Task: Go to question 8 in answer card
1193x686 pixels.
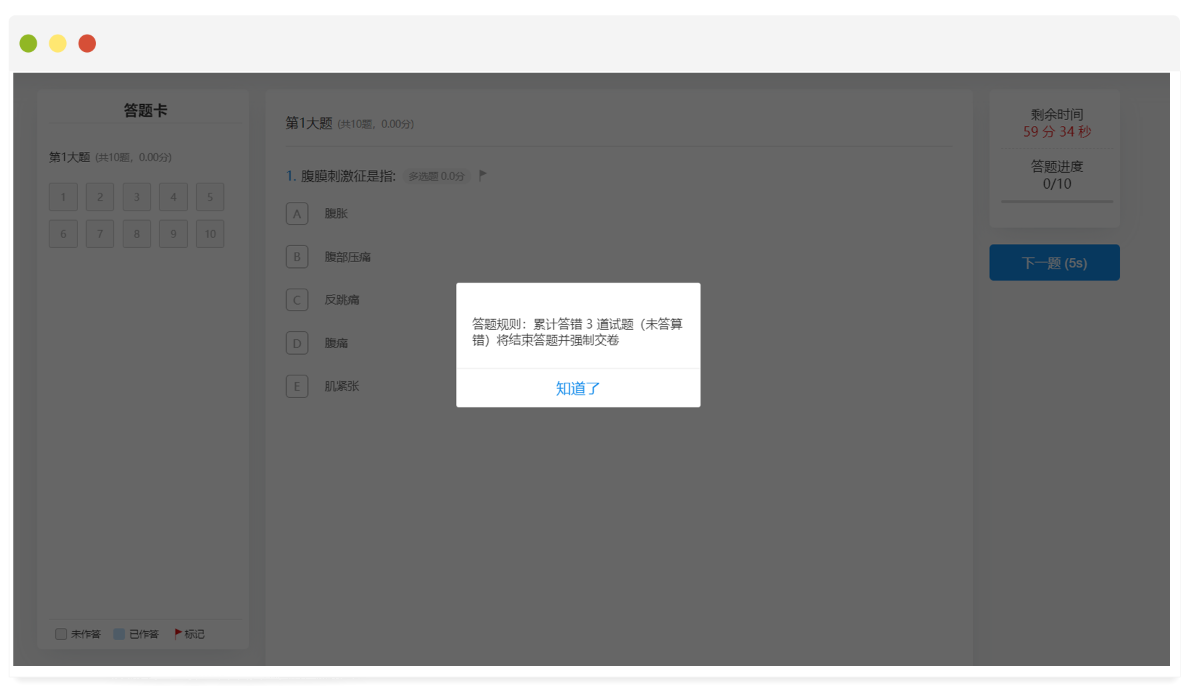Action: click(x=137, y=234)
